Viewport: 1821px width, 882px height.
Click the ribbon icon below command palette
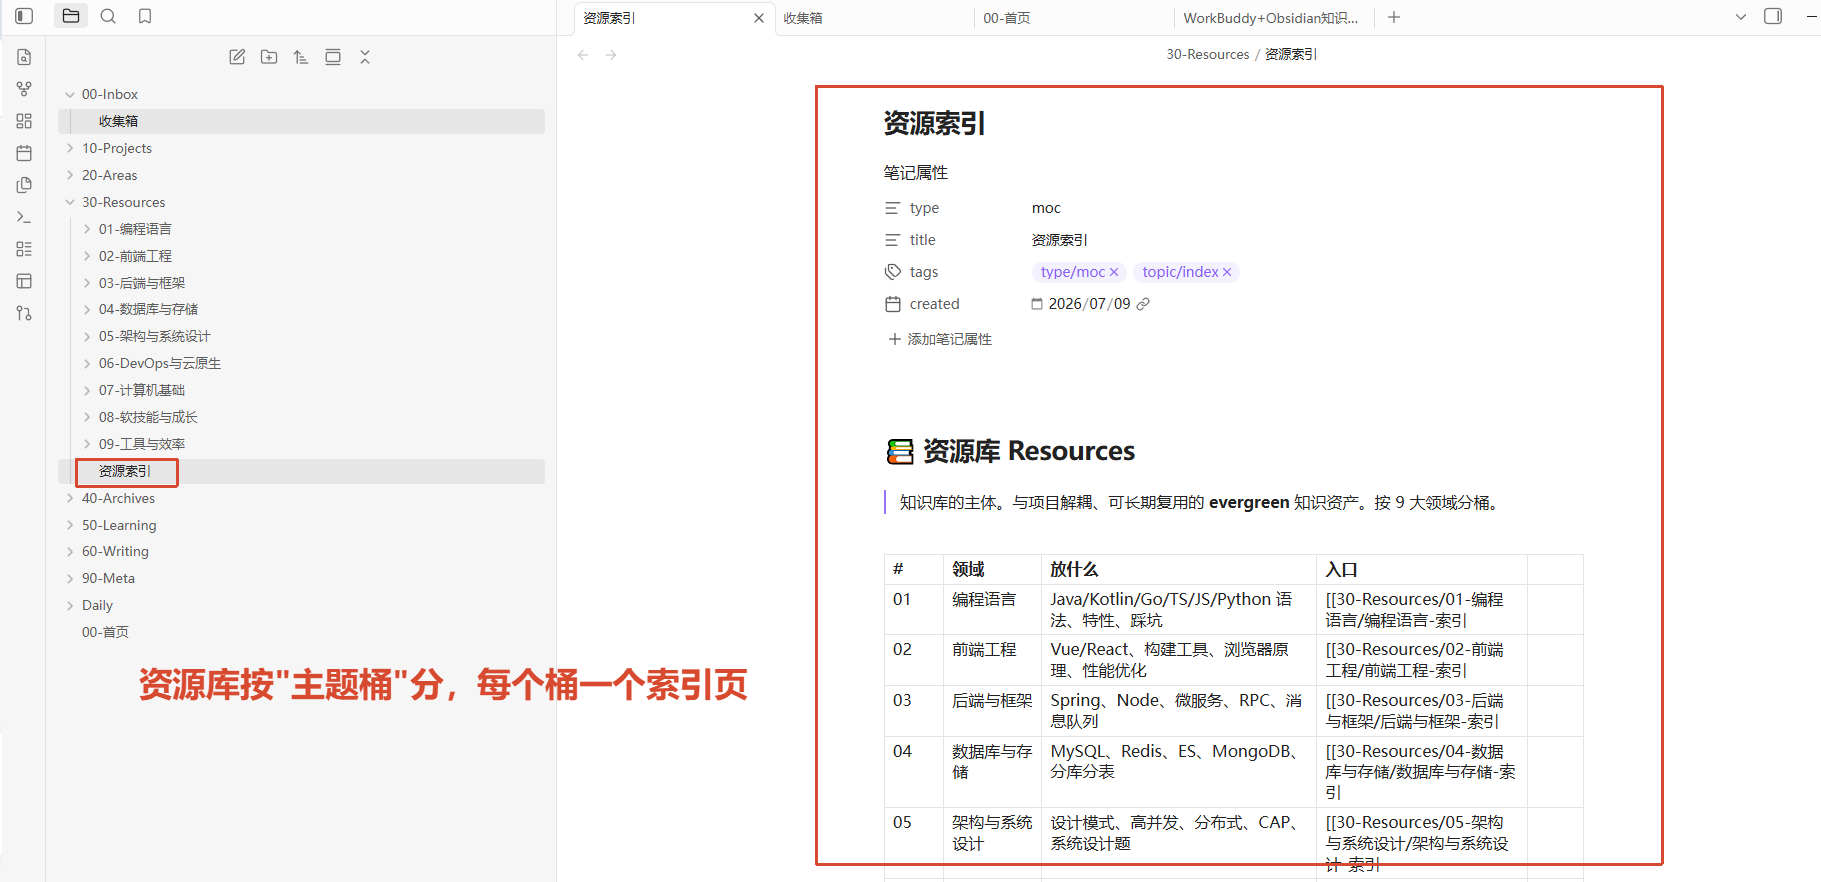click(24, 249)
